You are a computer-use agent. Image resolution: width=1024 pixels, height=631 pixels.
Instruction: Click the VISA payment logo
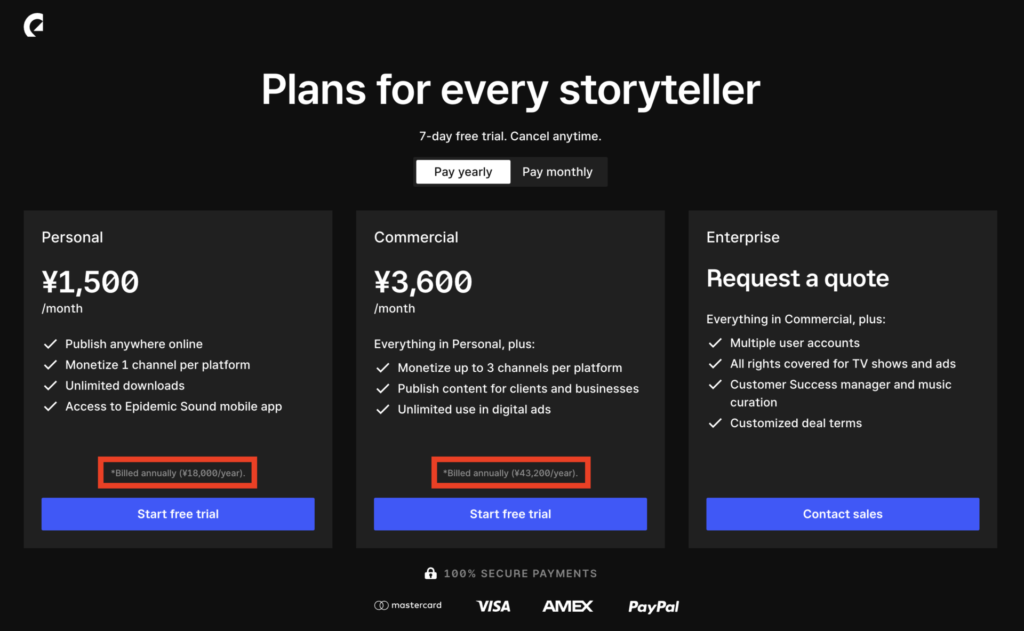pyautogui.click(x=494, y=606)
